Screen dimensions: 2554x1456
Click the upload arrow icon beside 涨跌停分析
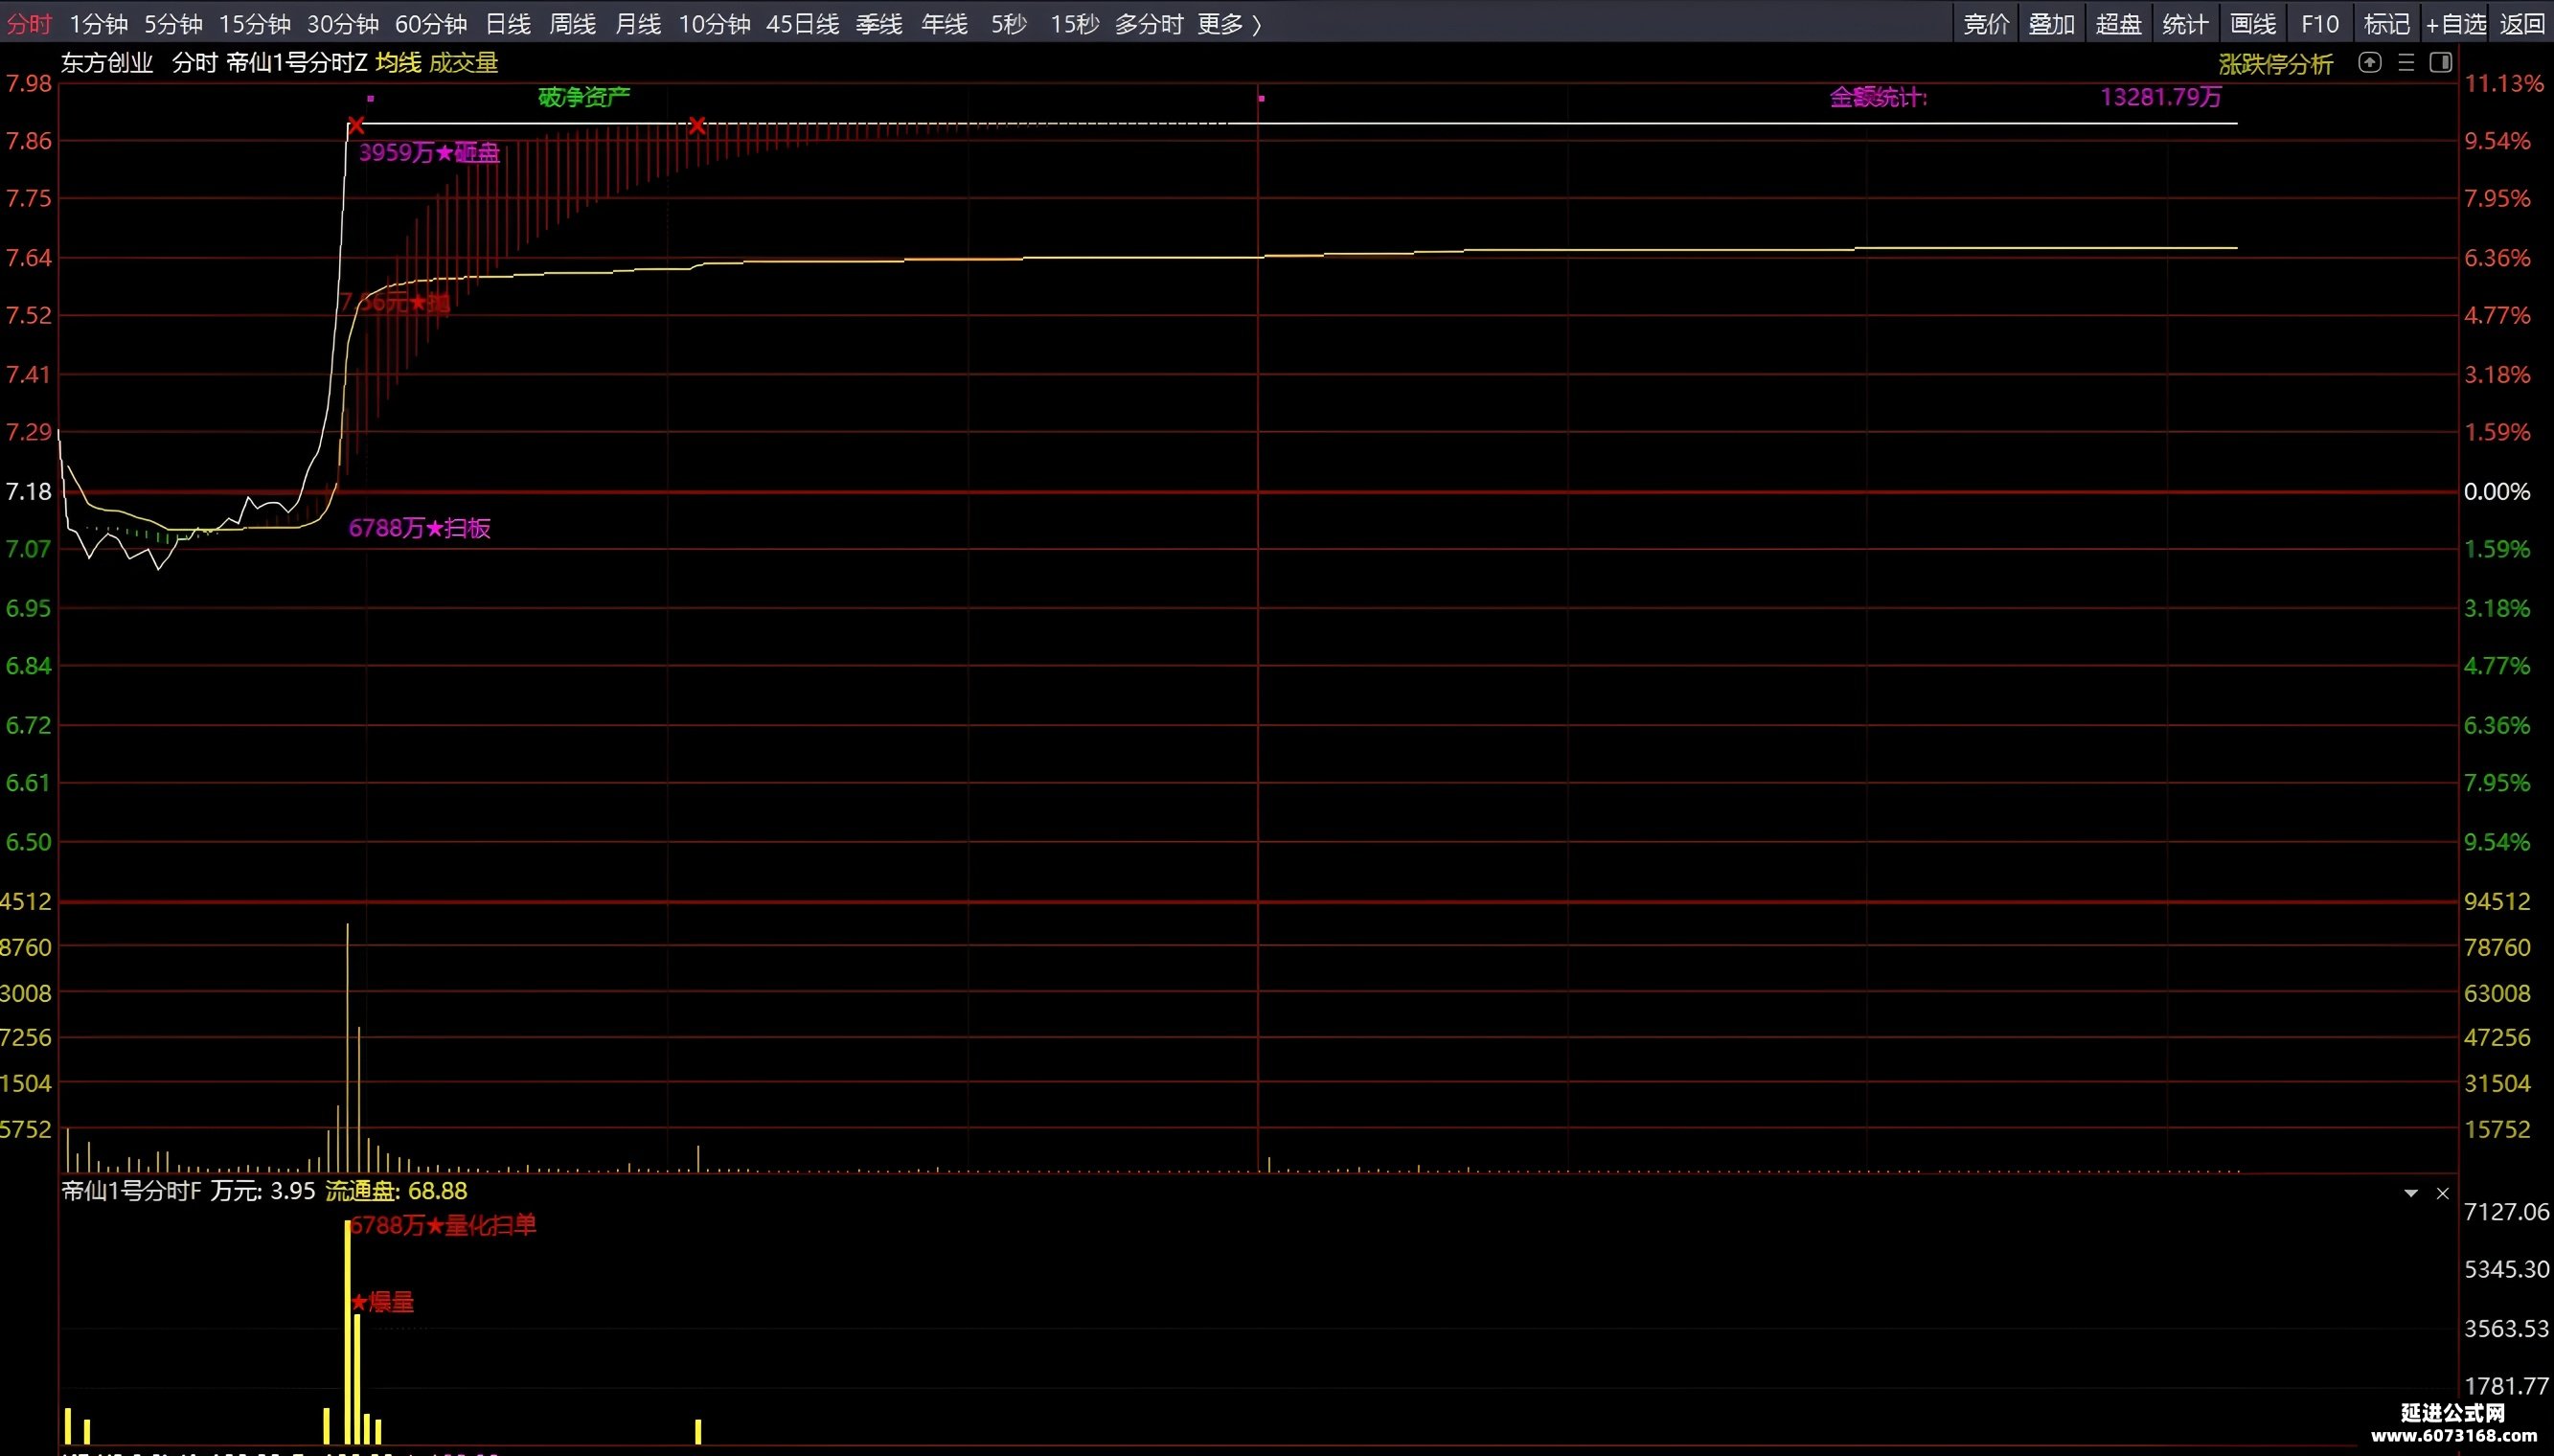[x=2369, y=63]
